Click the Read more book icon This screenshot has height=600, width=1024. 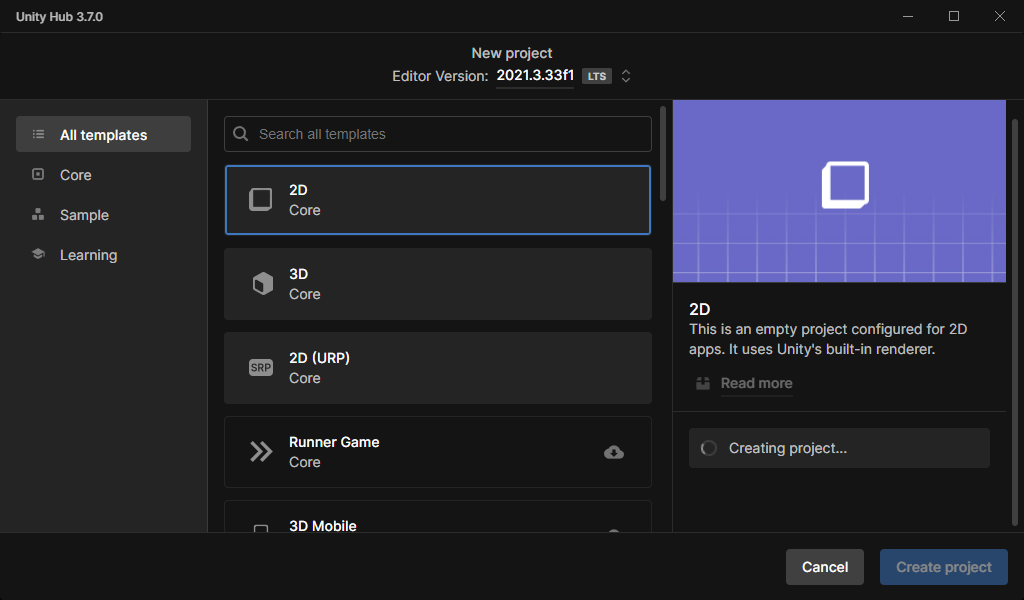point(703,383)
